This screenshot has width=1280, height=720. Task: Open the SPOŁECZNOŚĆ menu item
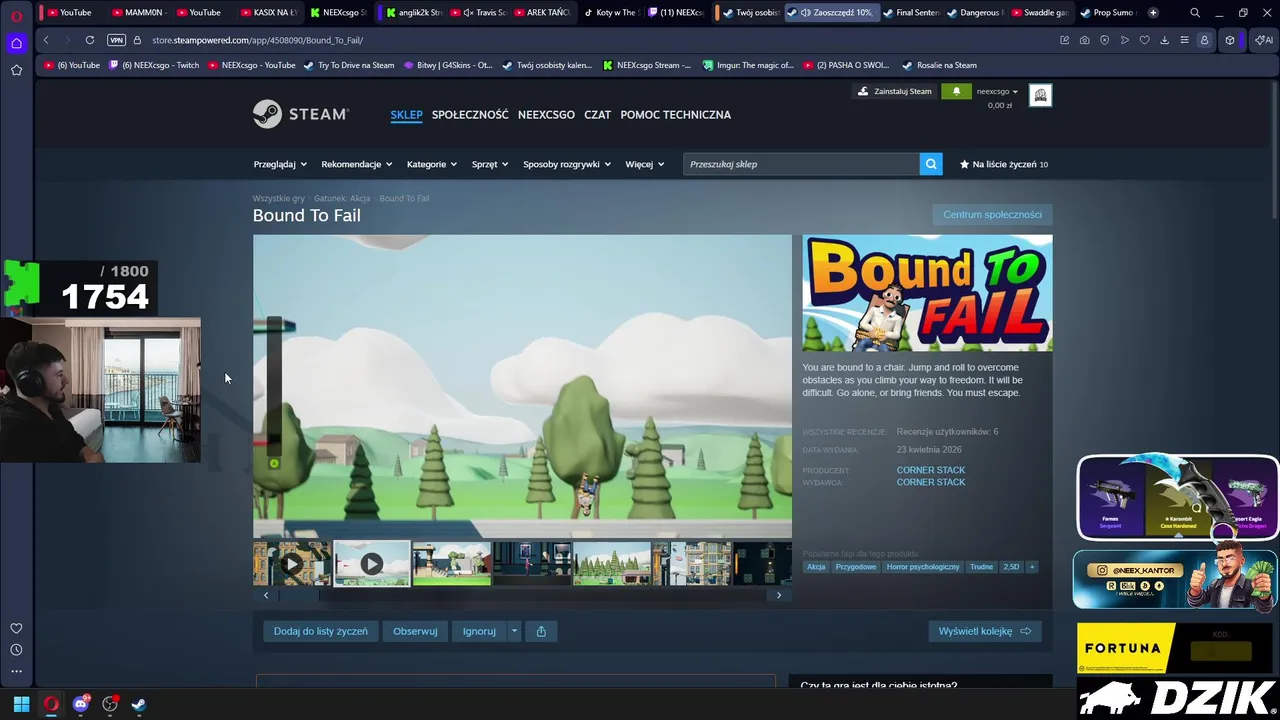click(470, 115)
